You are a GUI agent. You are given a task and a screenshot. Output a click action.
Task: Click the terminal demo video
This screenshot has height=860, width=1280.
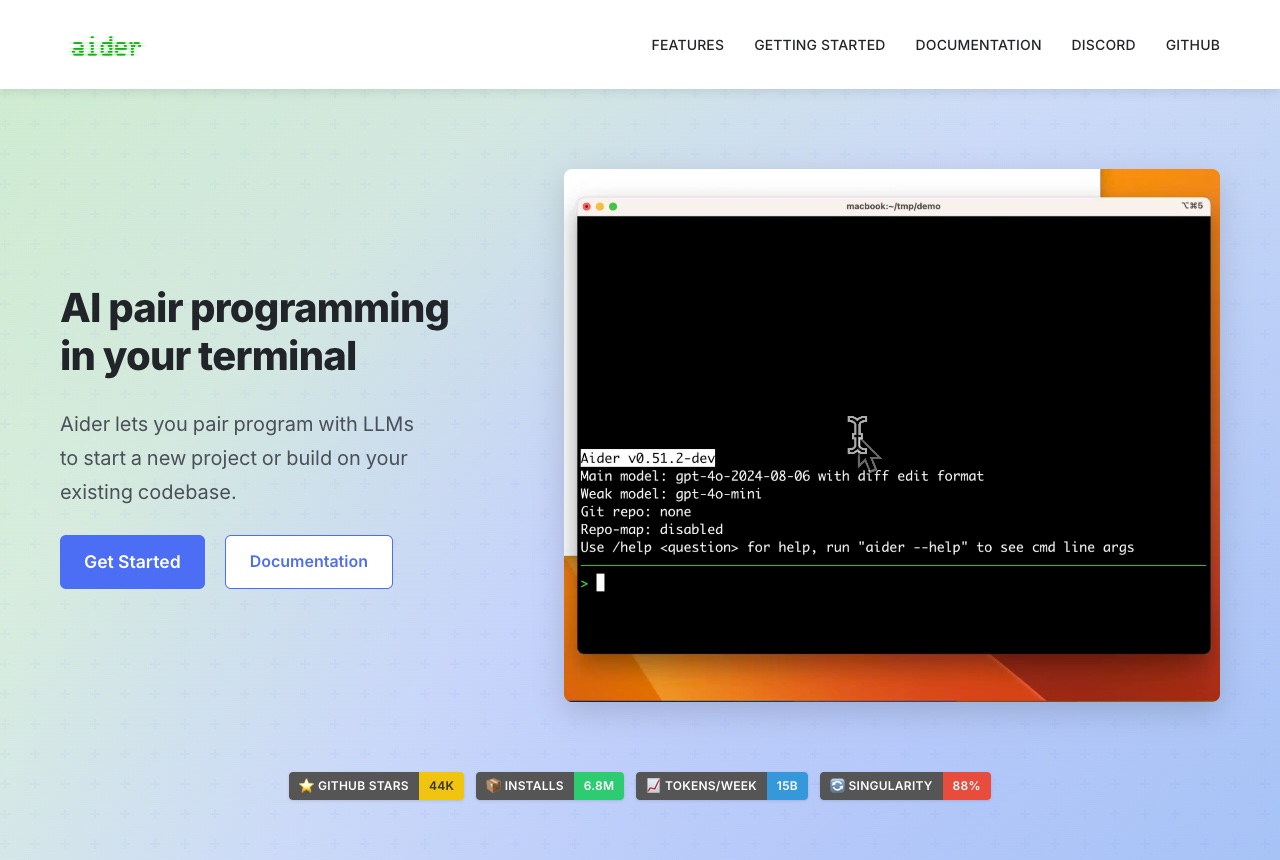click(892, 435)
